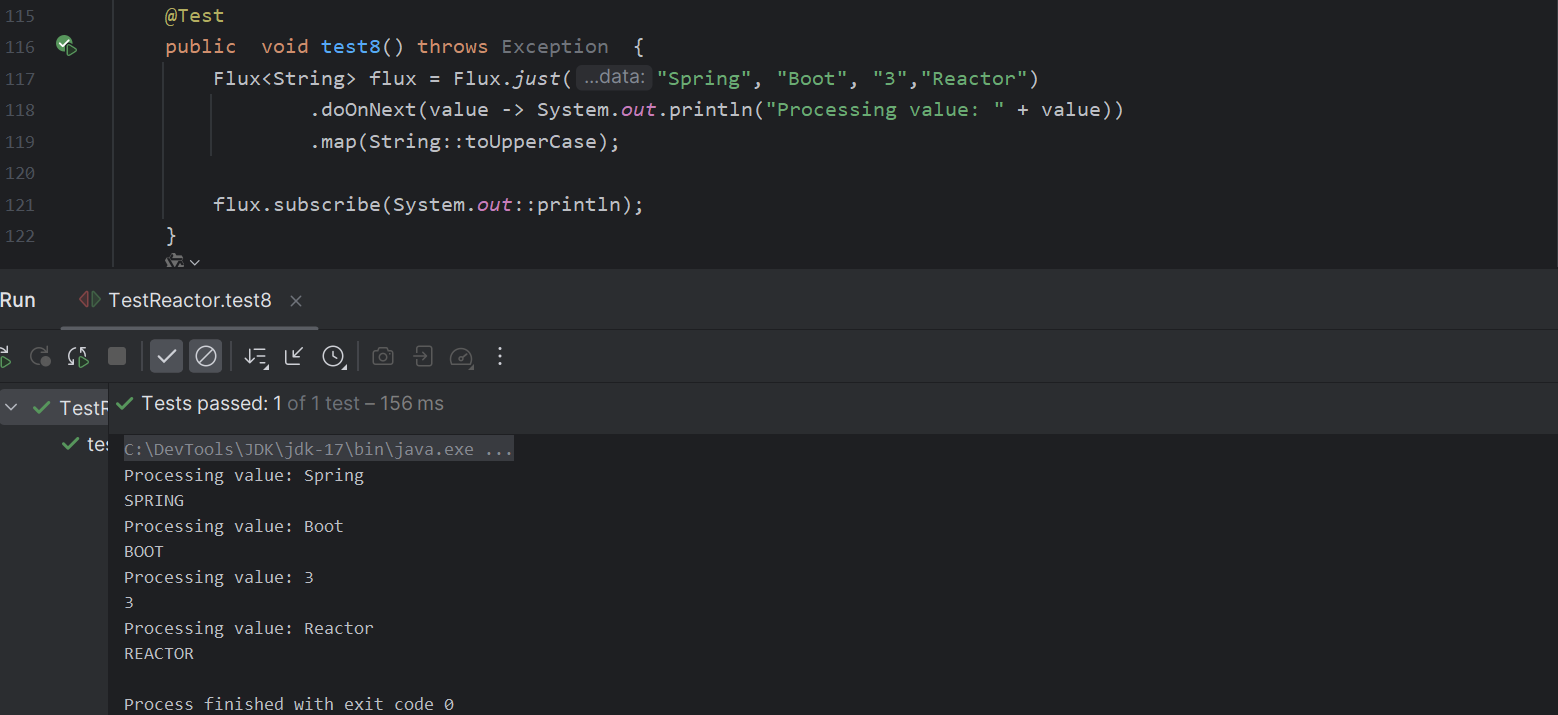Click the Collapse All arrow icon
The height and width of the screenshot is (715, 1558).
pos(294,356)
